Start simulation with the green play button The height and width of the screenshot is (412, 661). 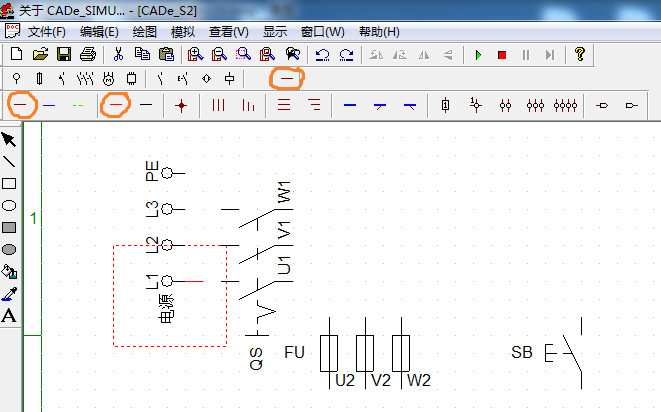click(478, 55)
